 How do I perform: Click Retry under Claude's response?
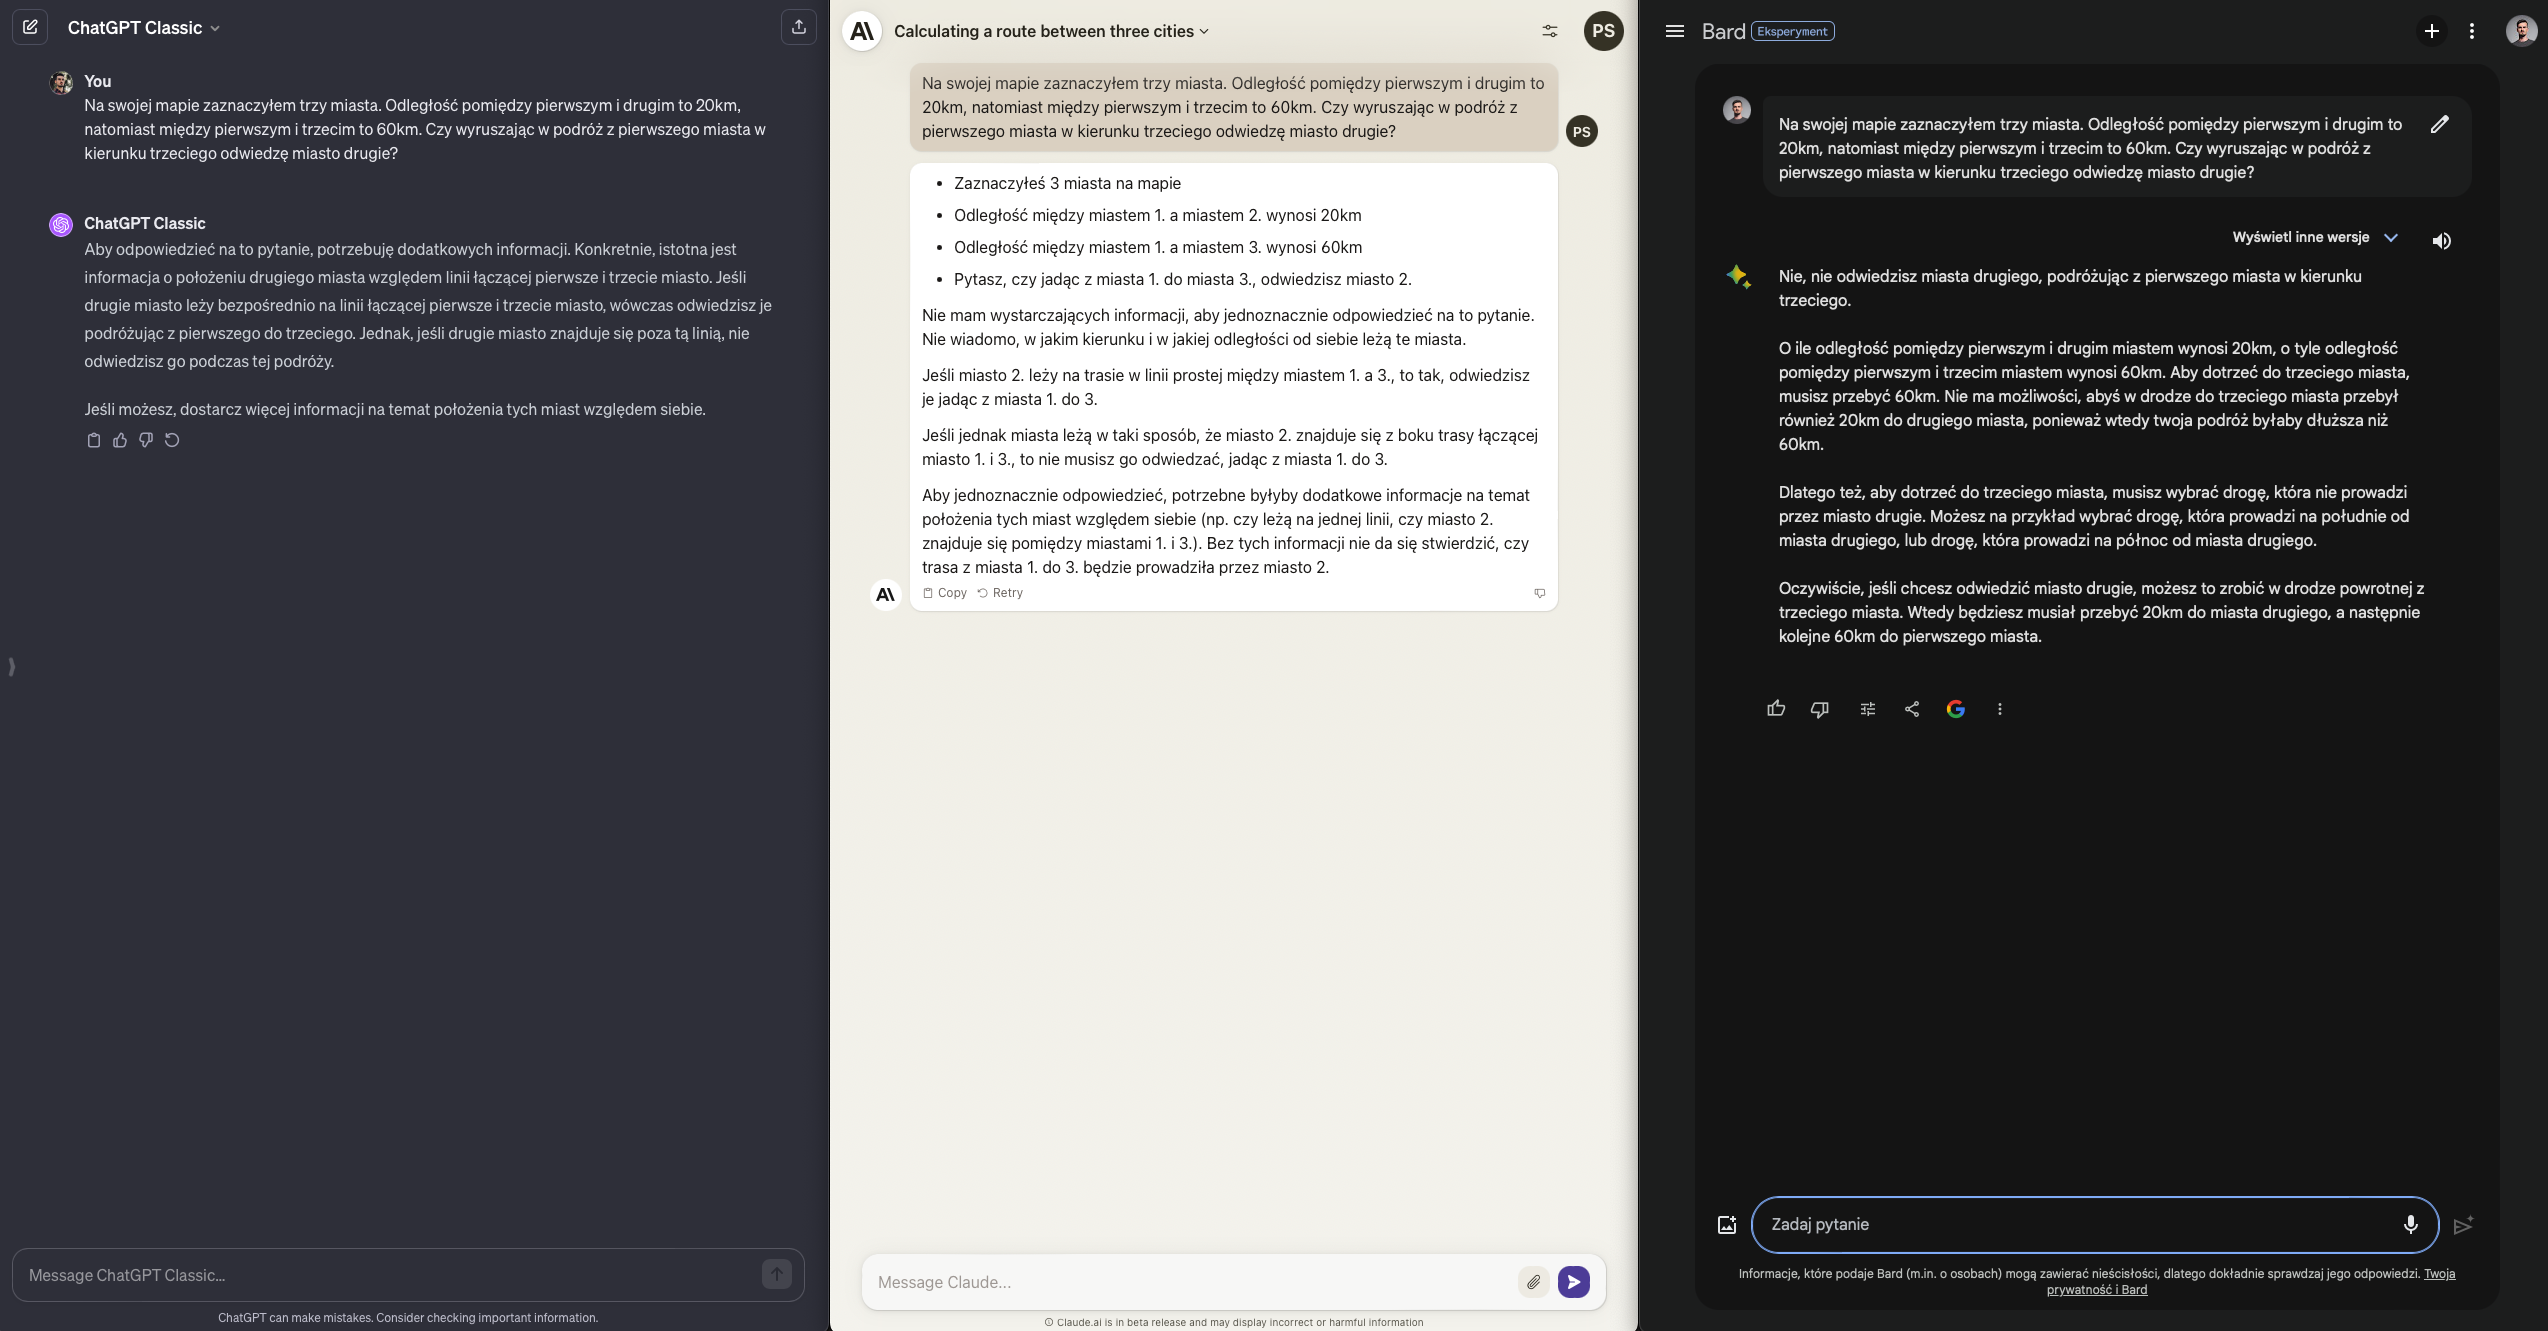click(1000, 593)
